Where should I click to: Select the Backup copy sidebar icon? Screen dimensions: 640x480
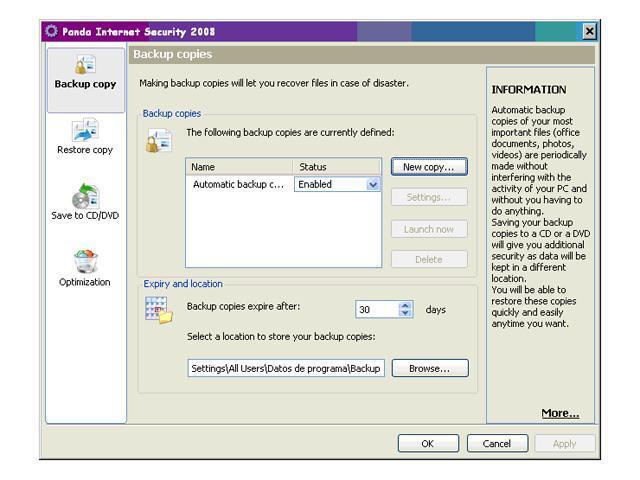pyautogui.click(x=85, y=65)
